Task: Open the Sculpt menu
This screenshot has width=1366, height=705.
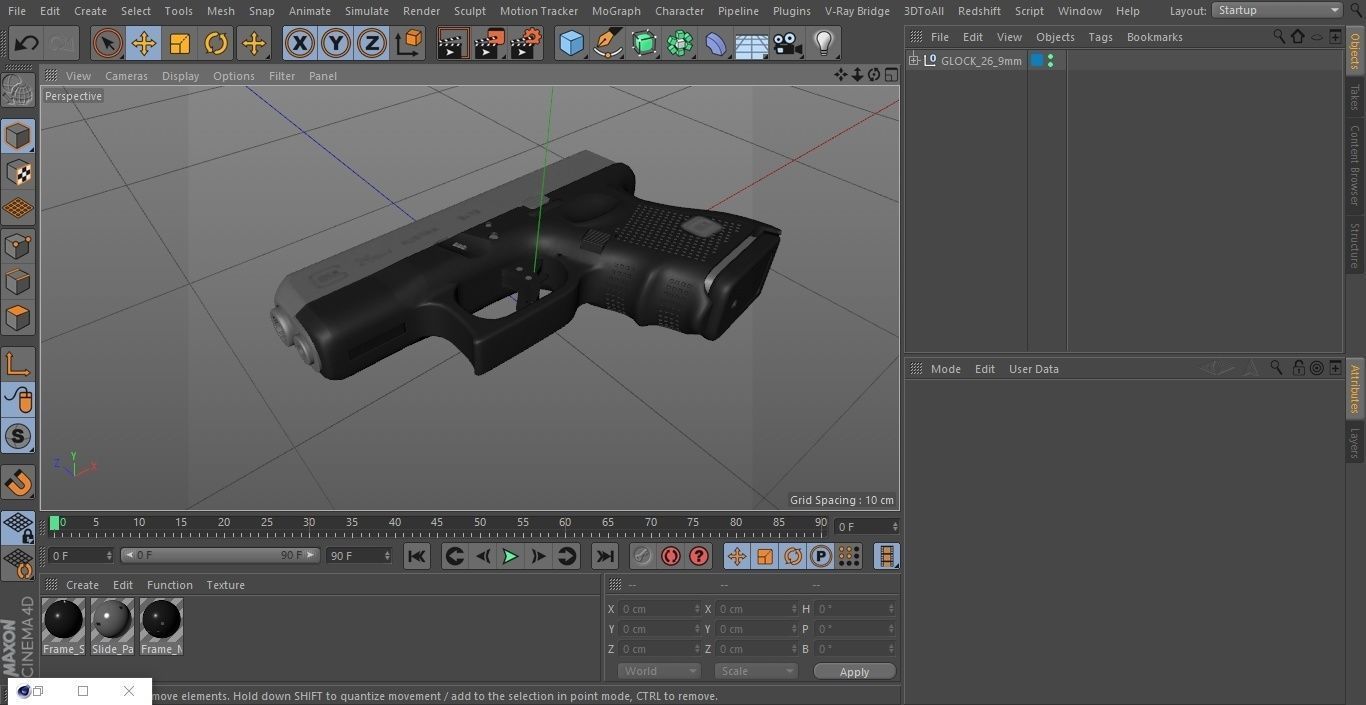Action: 470,10
